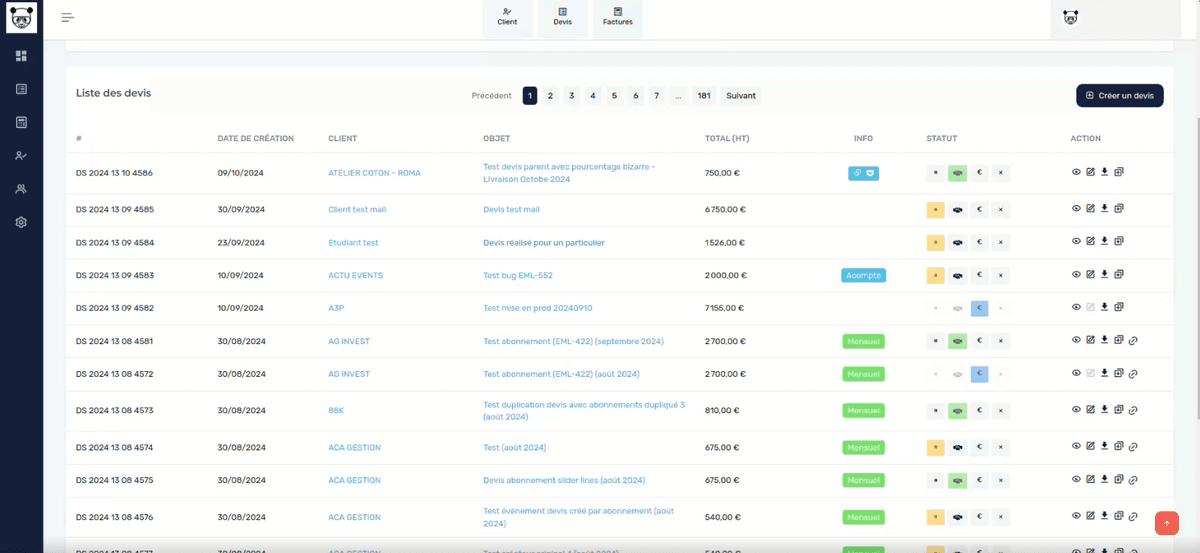1200x553 pixels.
Task: View quote DS 2024 13 10 4586 (eye icon)
Action: 1076,172
